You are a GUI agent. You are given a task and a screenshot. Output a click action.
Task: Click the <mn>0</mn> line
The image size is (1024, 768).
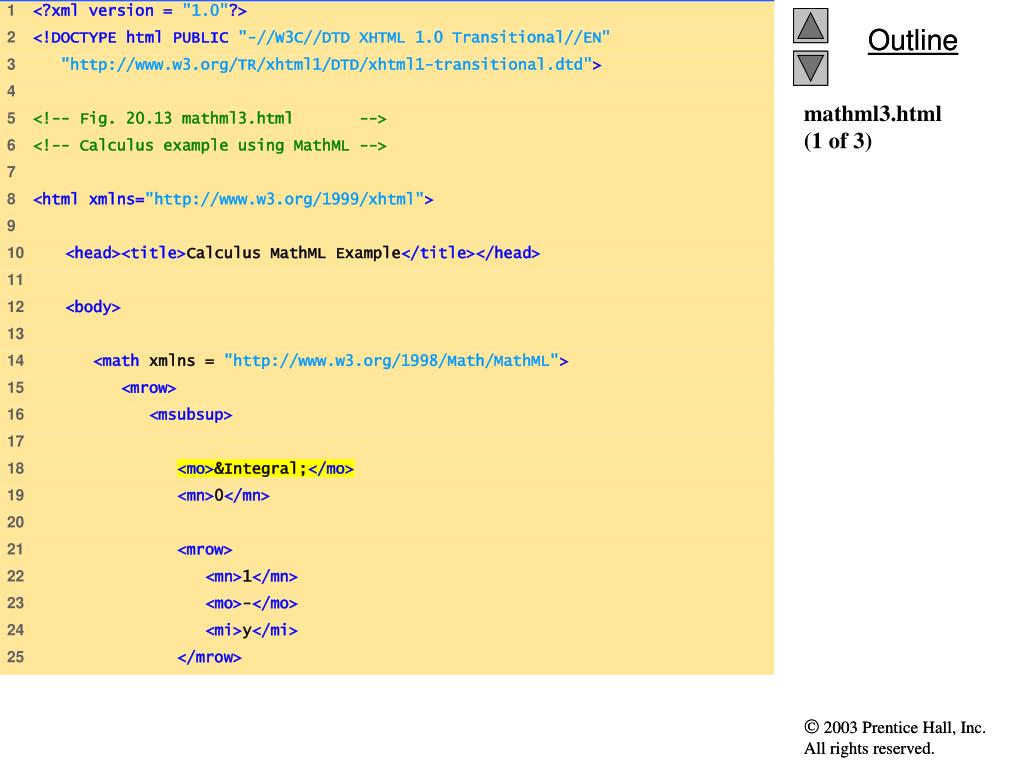[223, 496]
